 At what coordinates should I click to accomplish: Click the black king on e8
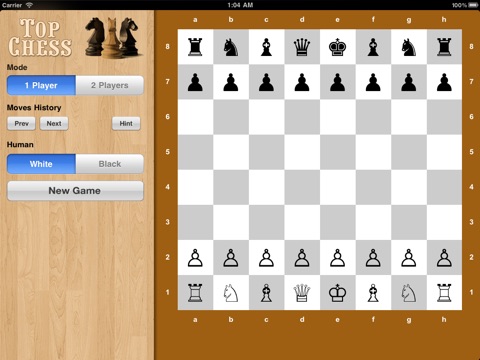(337, 47)
